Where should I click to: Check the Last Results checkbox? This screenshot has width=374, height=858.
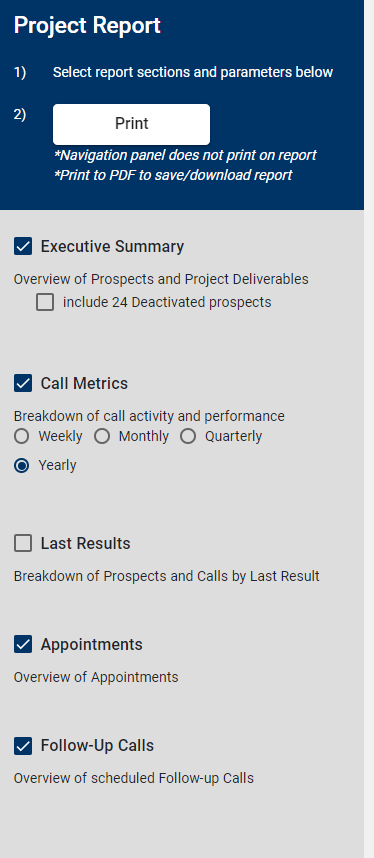point(23,543)
